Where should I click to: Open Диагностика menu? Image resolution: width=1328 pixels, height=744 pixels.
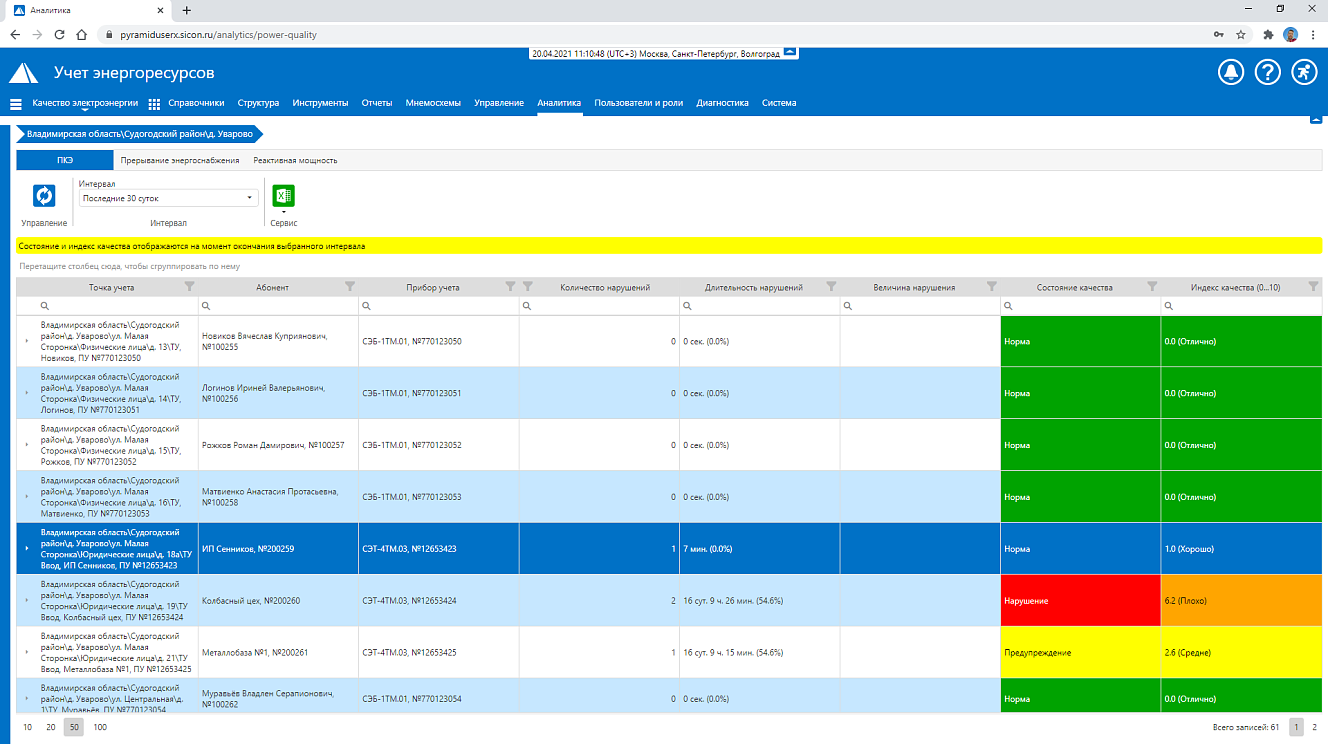tap(723, 103)
